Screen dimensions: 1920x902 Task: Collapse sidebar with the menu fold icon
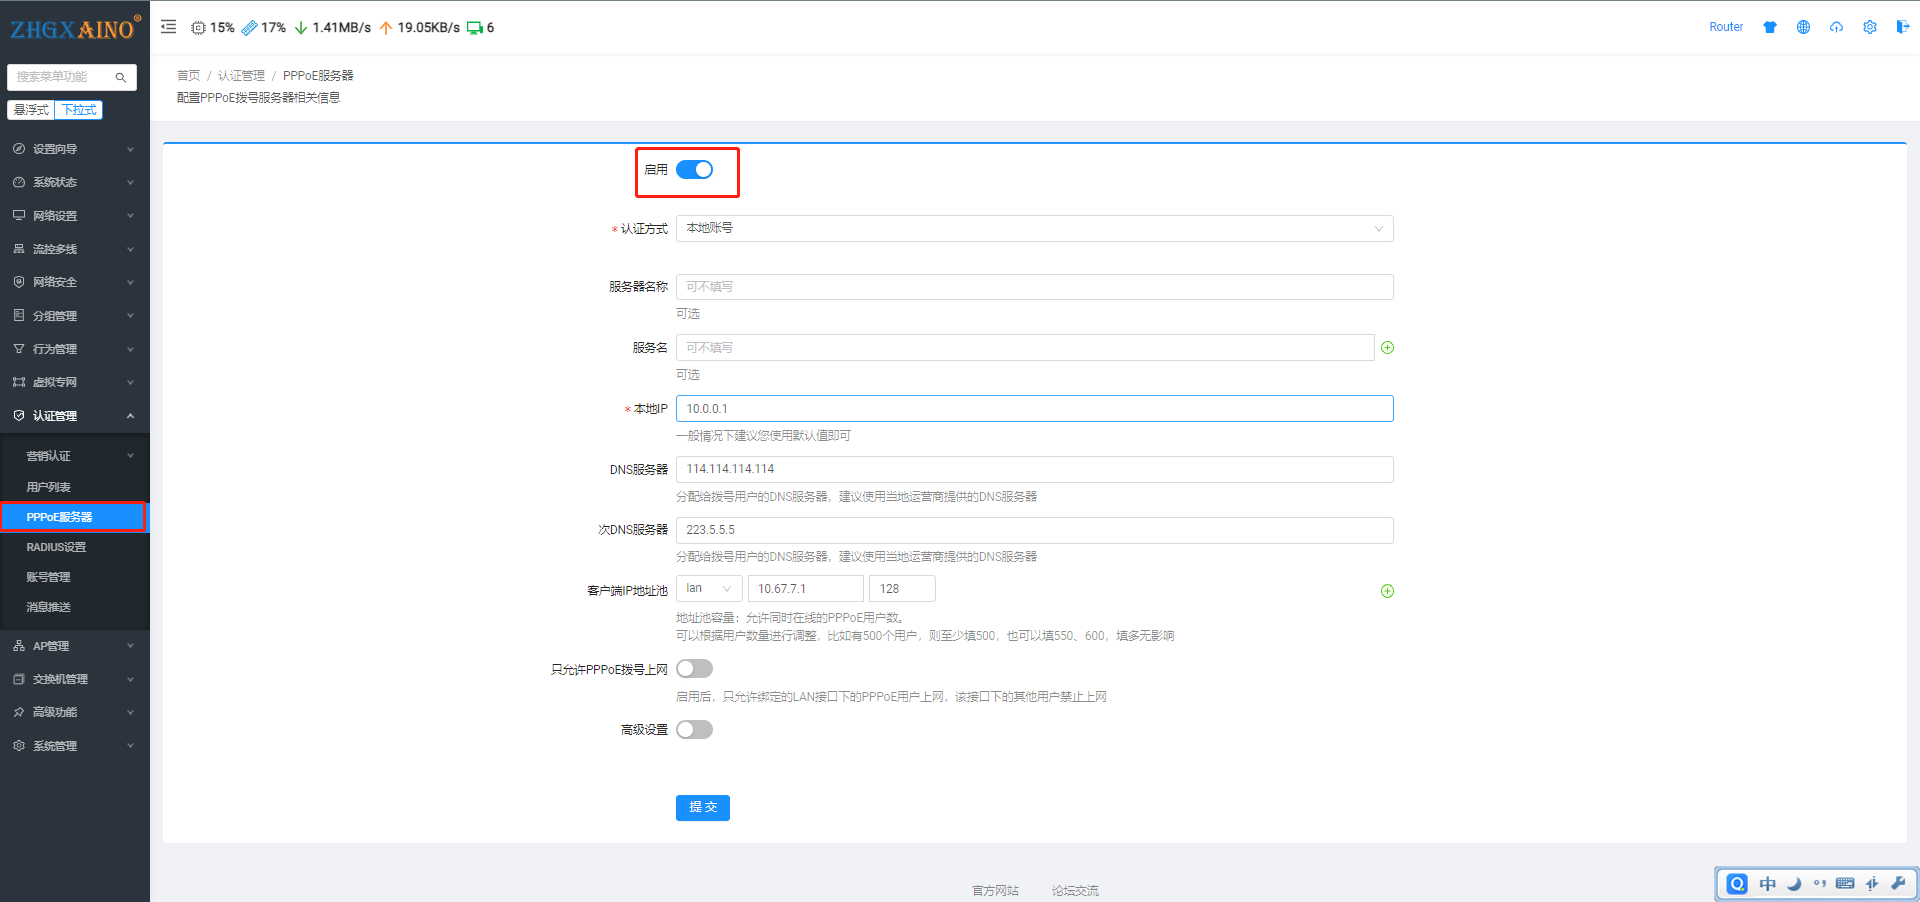click(x=168, y=27)
